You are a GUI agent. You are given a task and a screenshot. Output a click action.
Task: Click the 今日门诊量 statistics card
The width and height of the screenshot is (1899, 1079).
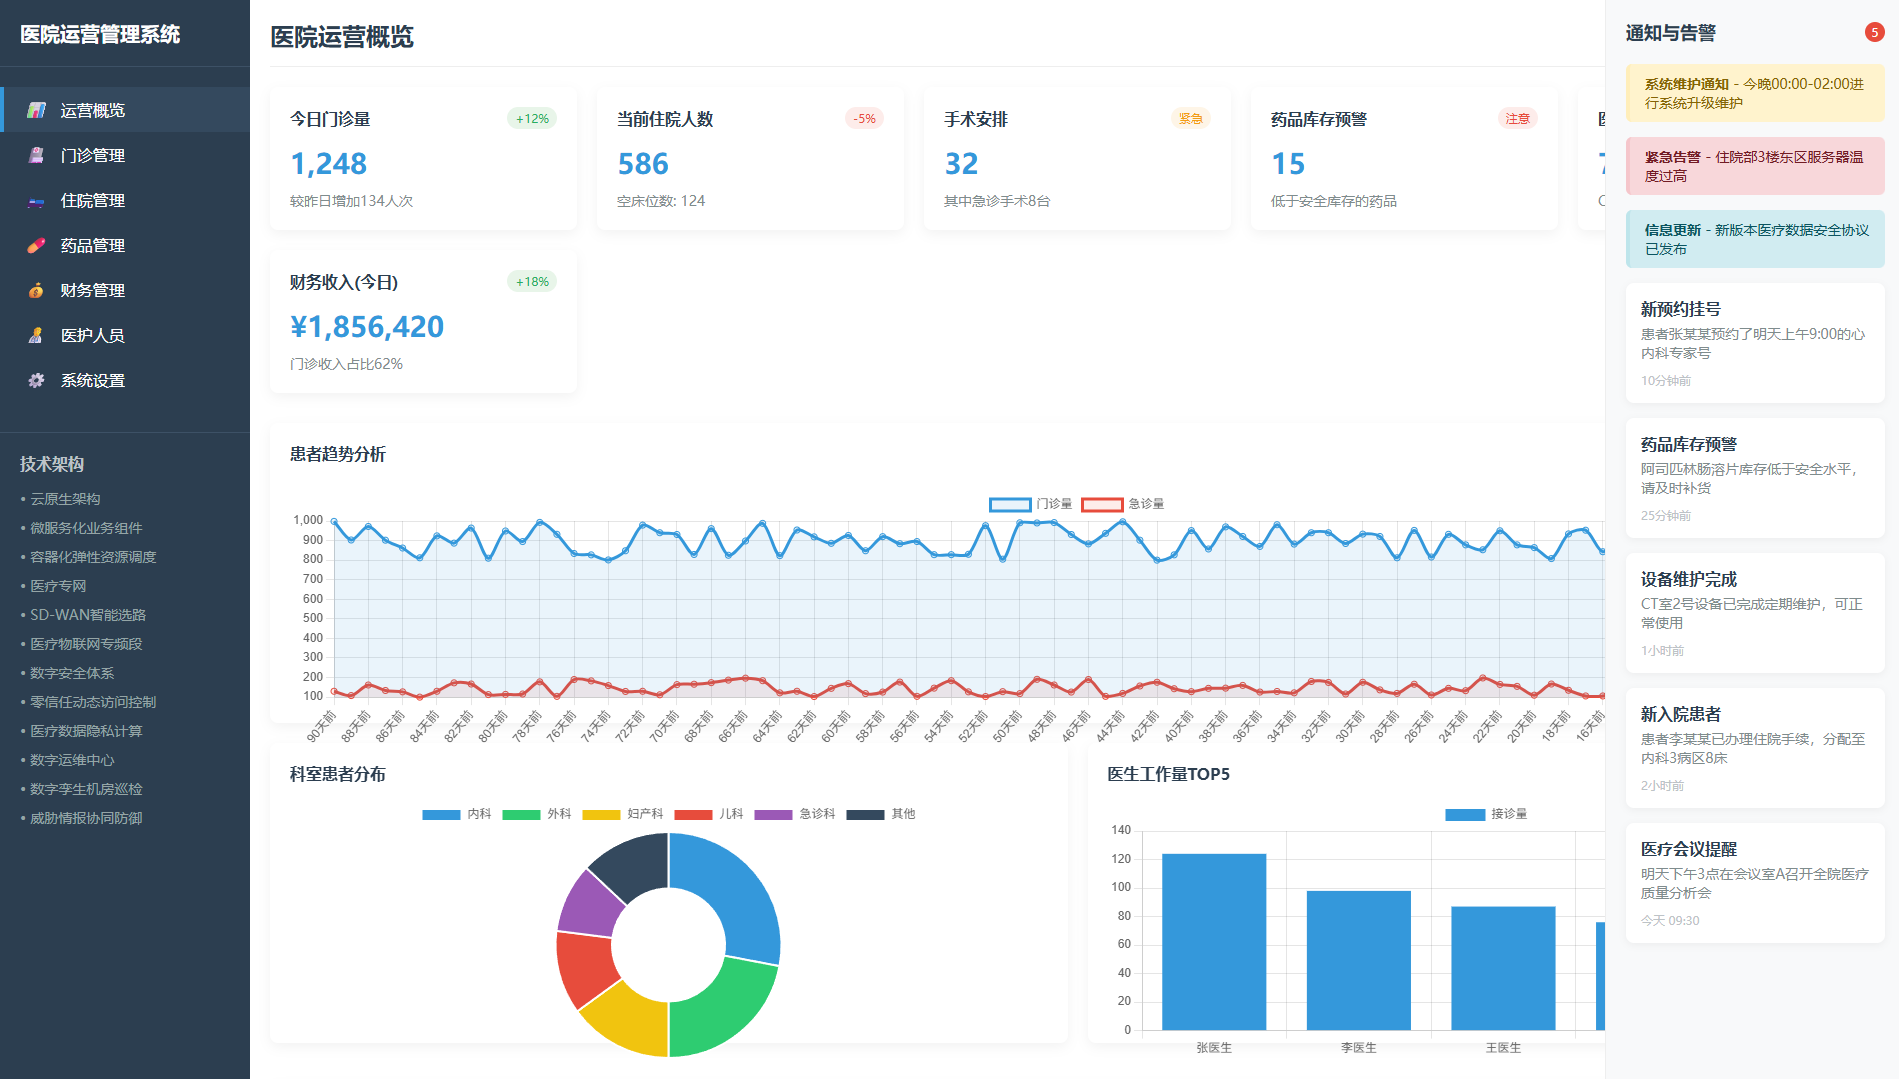coord(423,159)
